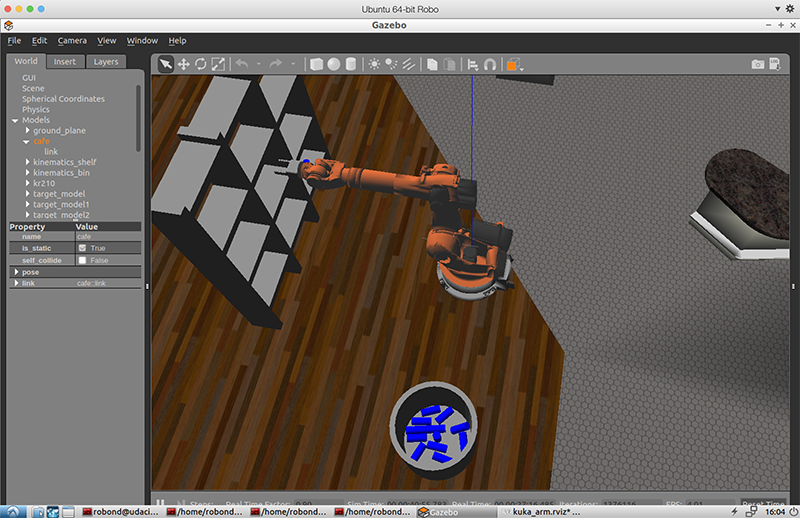Undo the last action in the toolbar

pos(242,64)
